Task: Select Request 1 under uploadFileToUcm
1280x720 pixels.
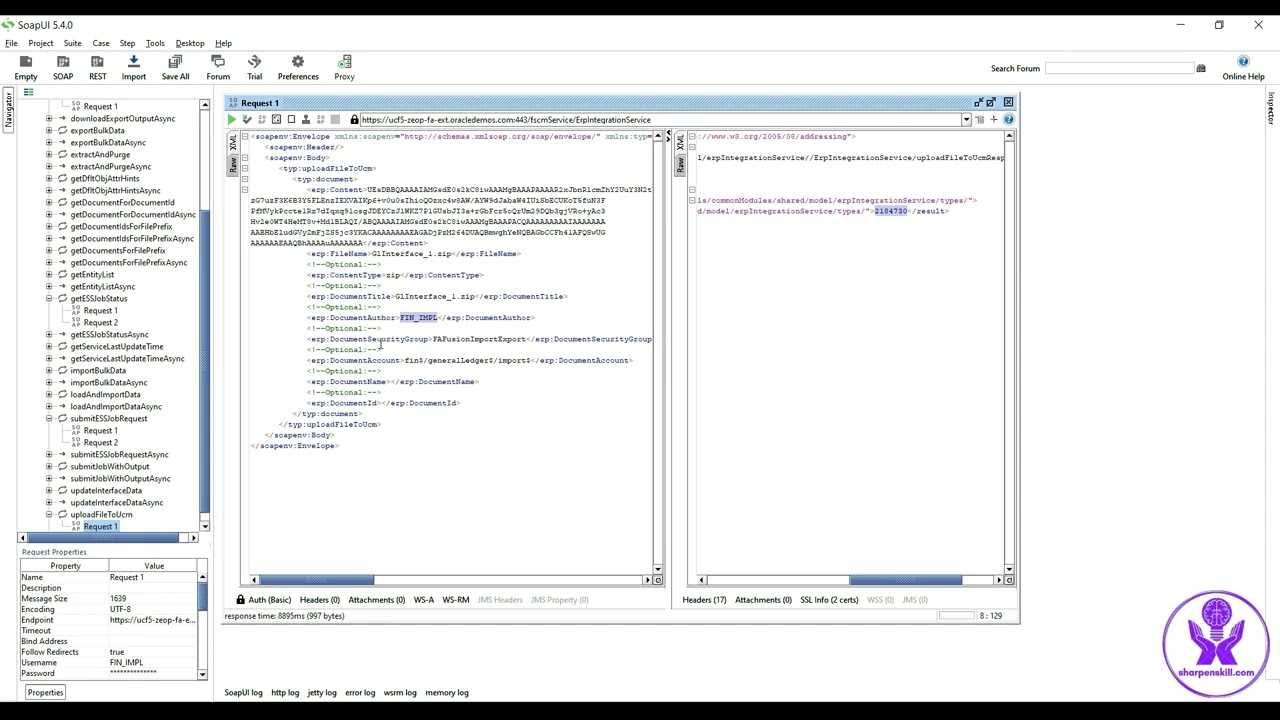Action: click(x=100, y=527)
